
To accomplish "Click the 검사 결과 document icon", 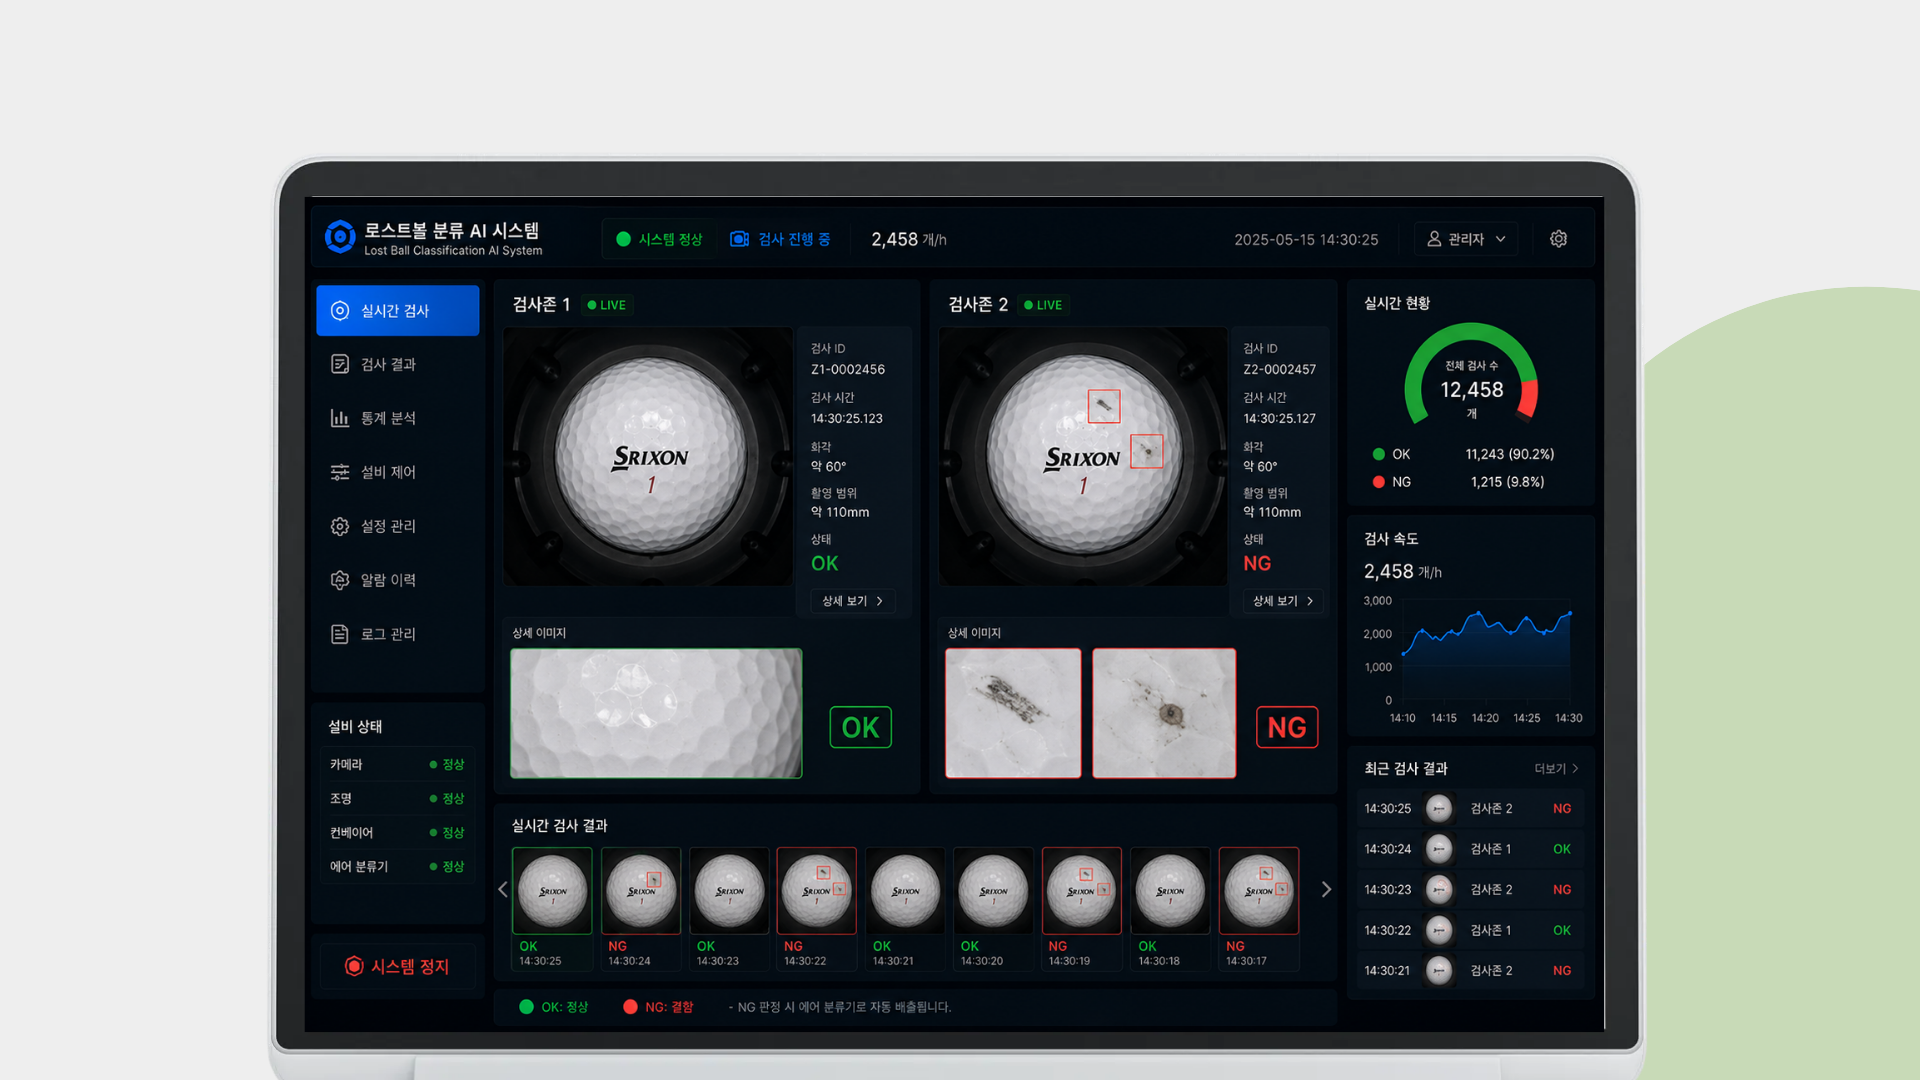I will [340, 364].
